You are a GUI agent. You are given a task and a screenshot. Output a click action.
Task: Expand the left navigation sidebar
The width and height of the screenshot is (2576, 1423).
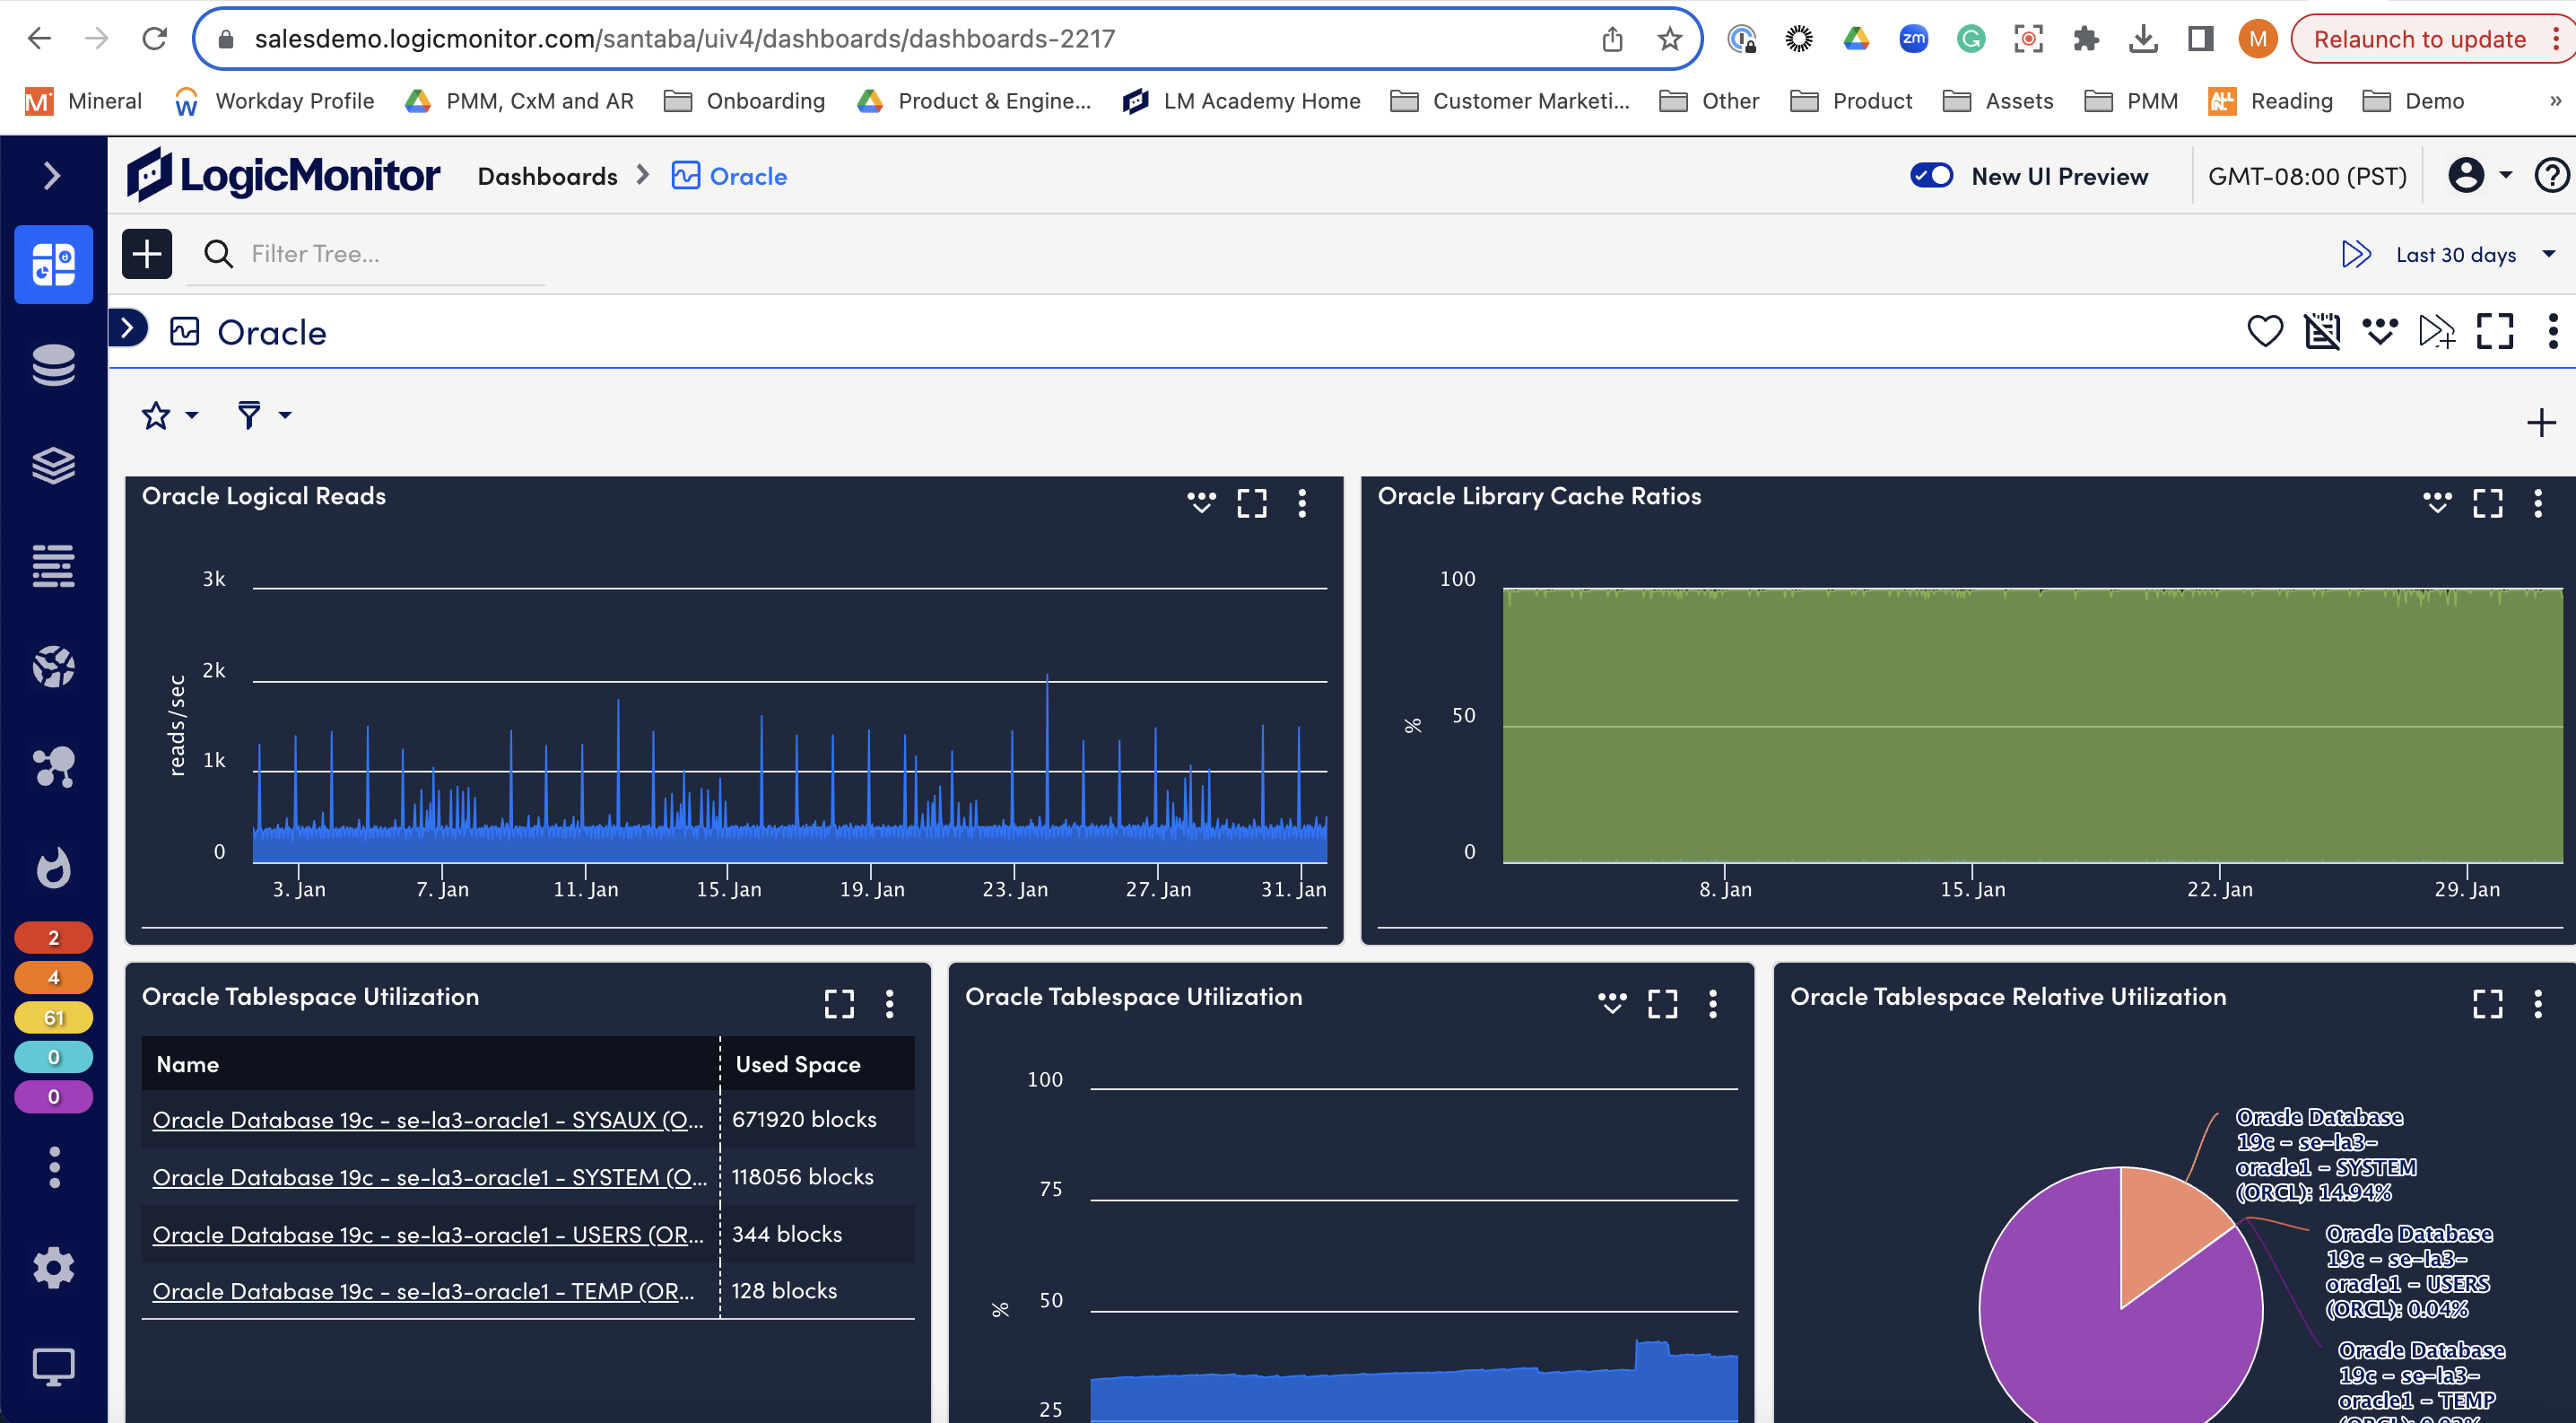[x=53, y=176]
